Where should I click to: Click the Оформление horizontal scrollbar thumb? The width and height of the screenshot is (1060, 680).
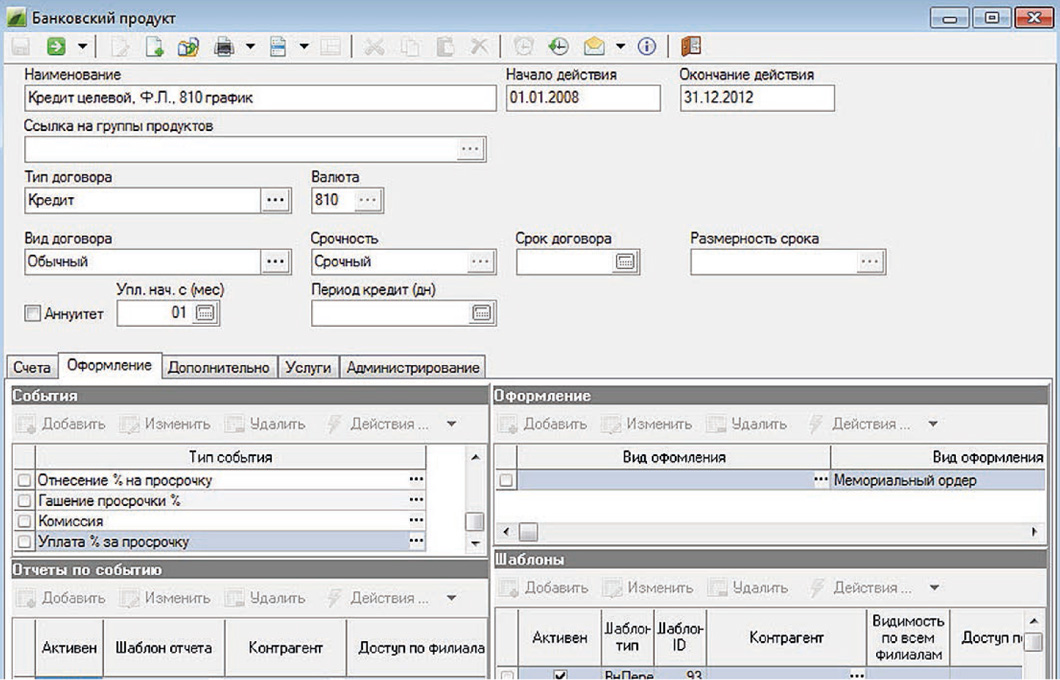pos(526,531)
